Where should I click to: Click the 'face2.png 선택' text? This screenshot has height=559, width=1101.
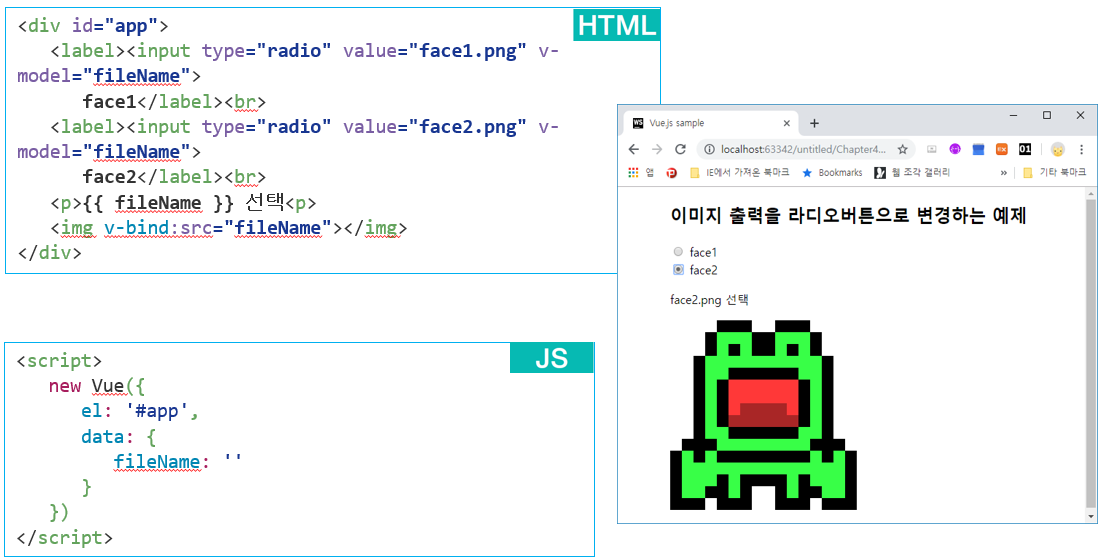tap(710, 301)
